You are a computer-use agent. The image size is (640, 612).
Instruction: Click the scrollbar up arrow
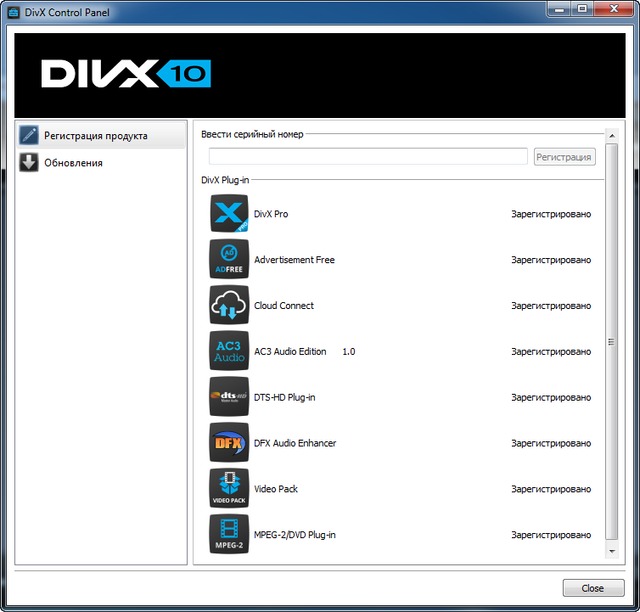click(611, 136)
